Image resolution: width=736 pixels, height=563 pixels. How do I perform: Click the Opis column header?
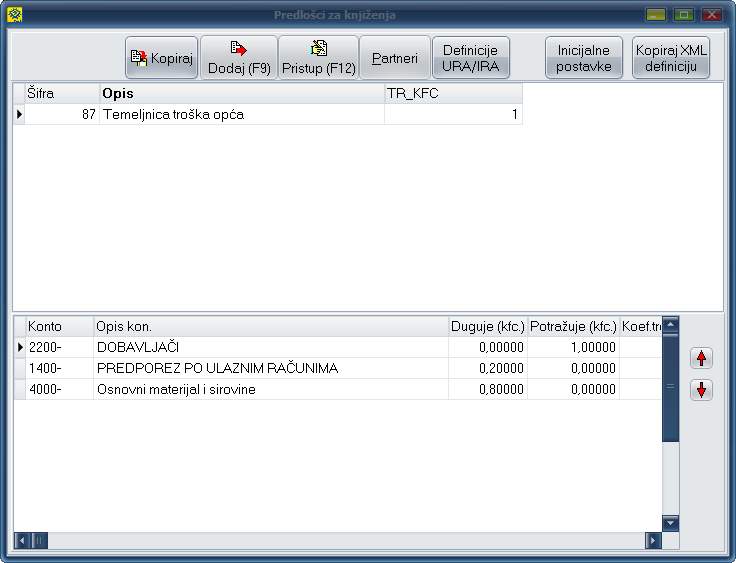(241, 93)
